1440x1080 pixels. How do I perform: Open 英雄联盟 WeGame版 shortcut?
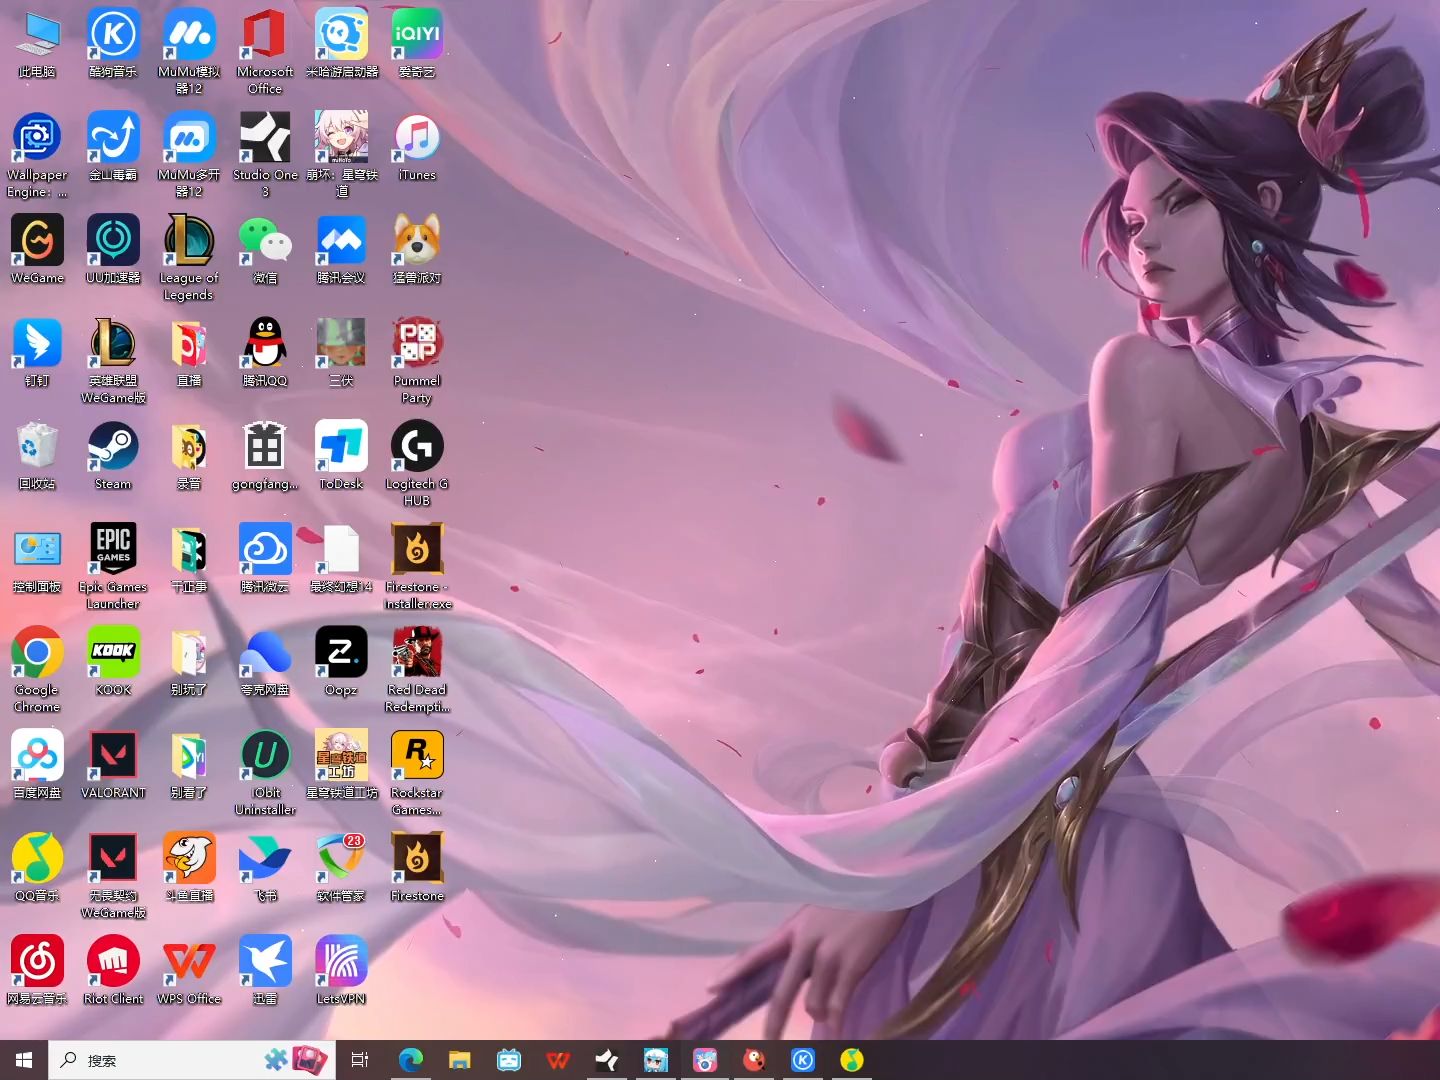113,361
